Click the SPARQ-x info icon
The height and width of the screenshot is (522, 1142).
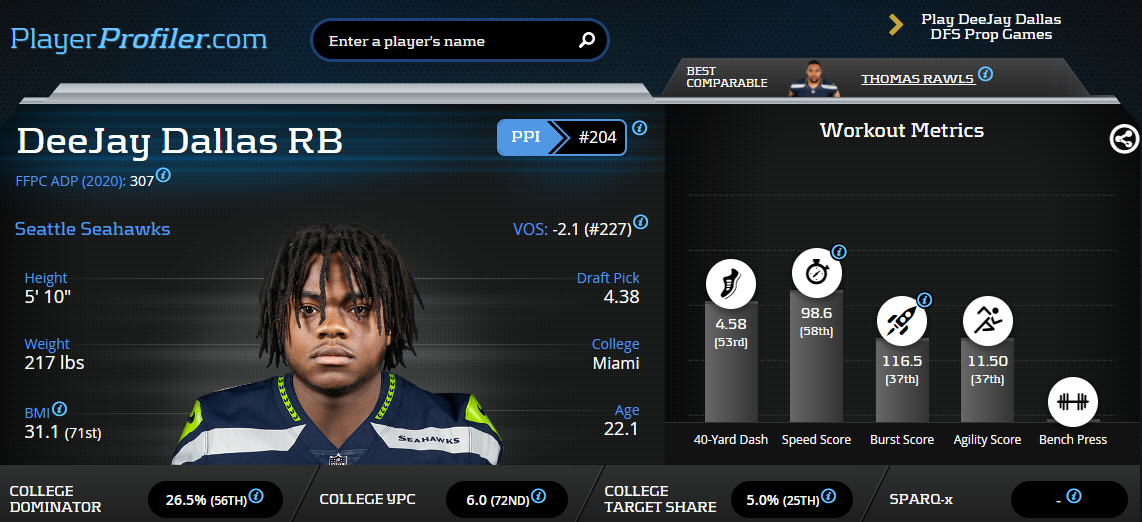point(1074,497)
